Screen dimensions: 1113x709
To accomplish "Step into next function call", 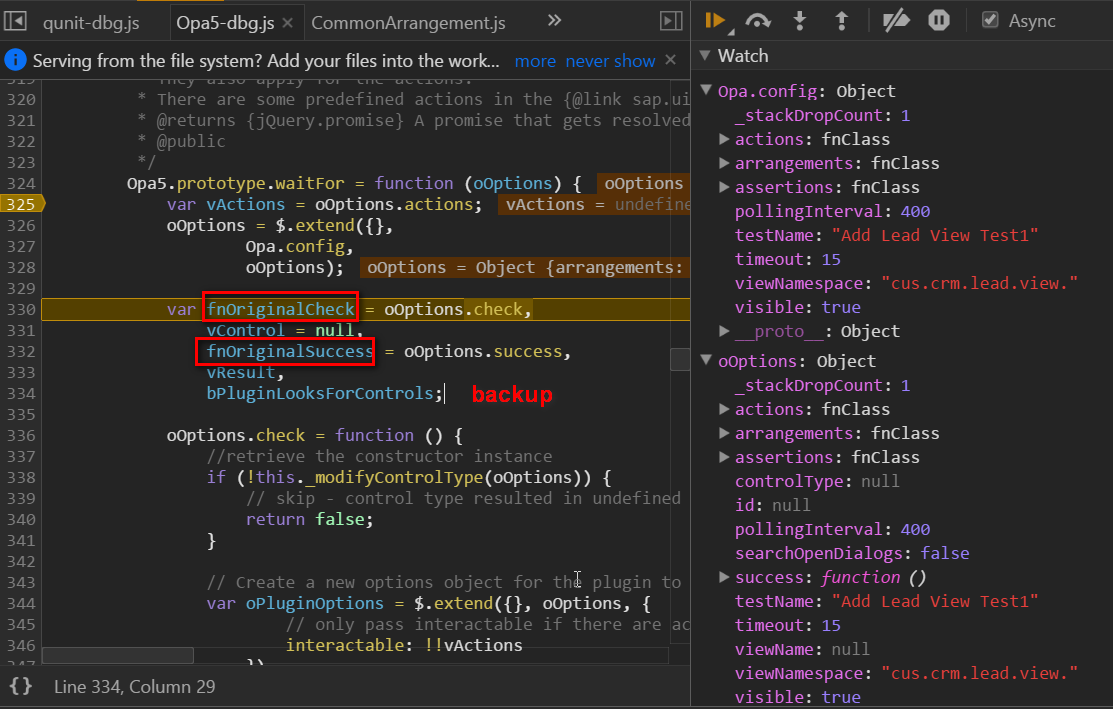I will (x=800, y=21).
